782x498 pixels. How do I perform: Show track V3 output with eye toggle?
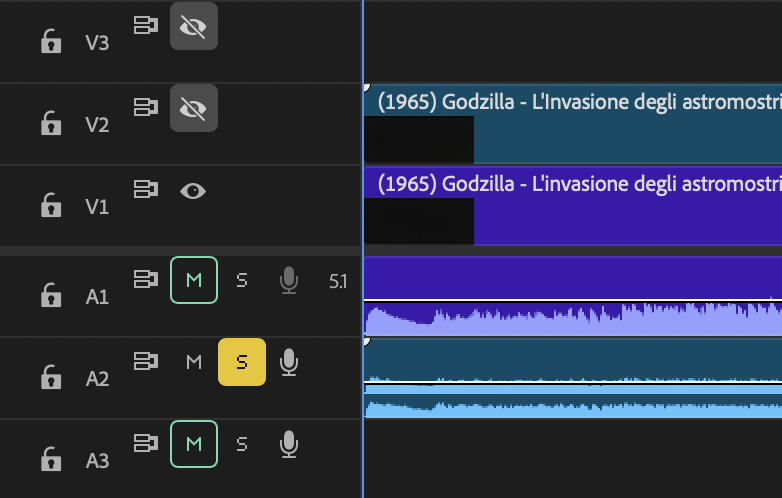pos(193,27)
